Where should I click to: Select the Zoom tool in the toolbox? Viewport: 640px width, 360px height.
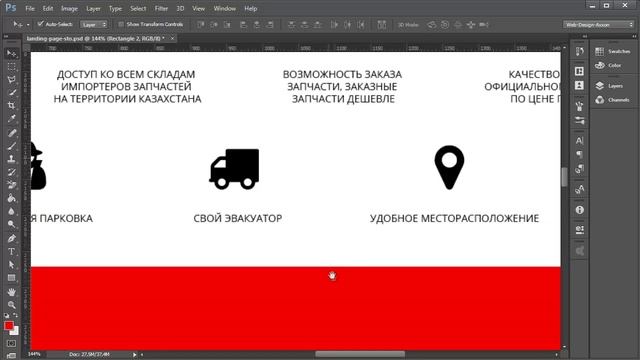11,305
